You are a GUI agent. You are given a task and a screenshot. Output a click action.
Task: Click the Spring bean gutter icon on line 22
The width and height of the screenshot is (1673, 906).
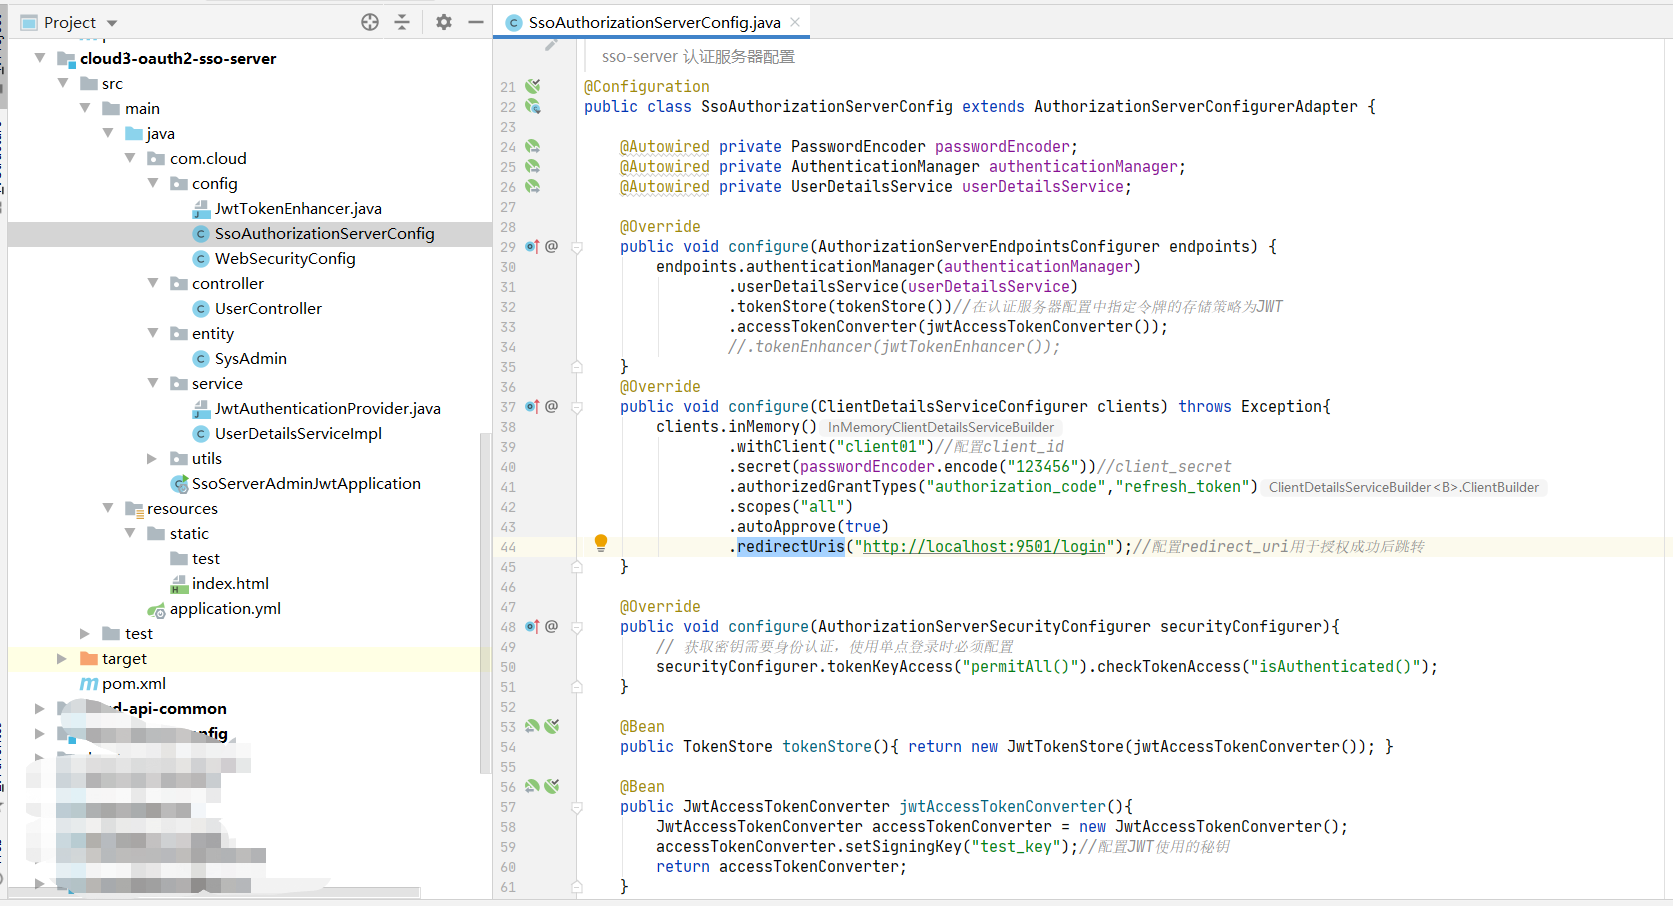pos(533,106)
